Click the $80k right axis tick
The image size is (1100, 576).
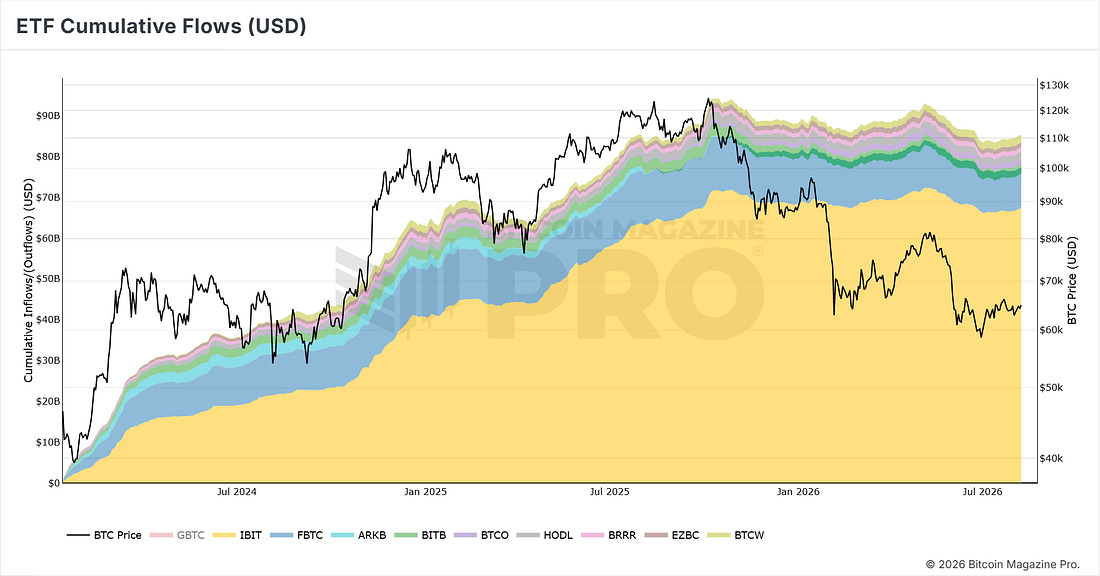tap(1052, 239)
